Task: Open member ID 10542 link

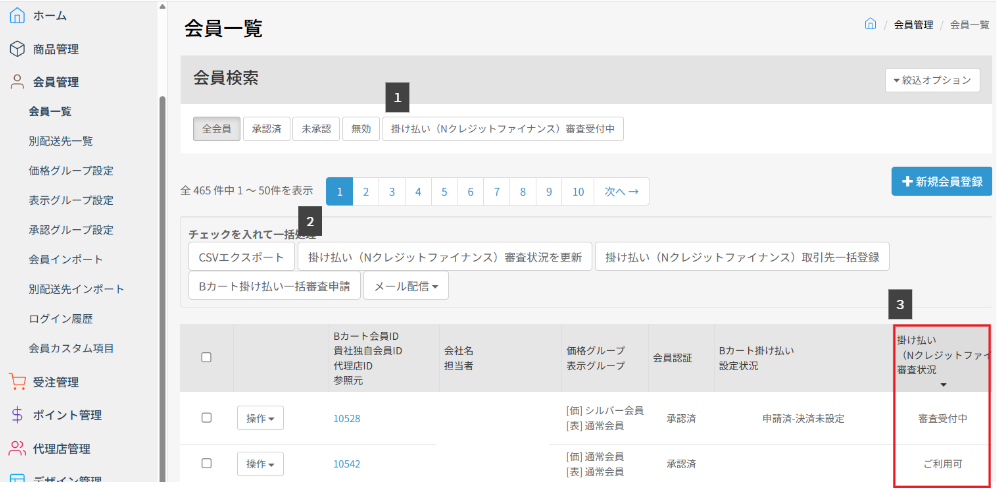Action: point(347,464)
